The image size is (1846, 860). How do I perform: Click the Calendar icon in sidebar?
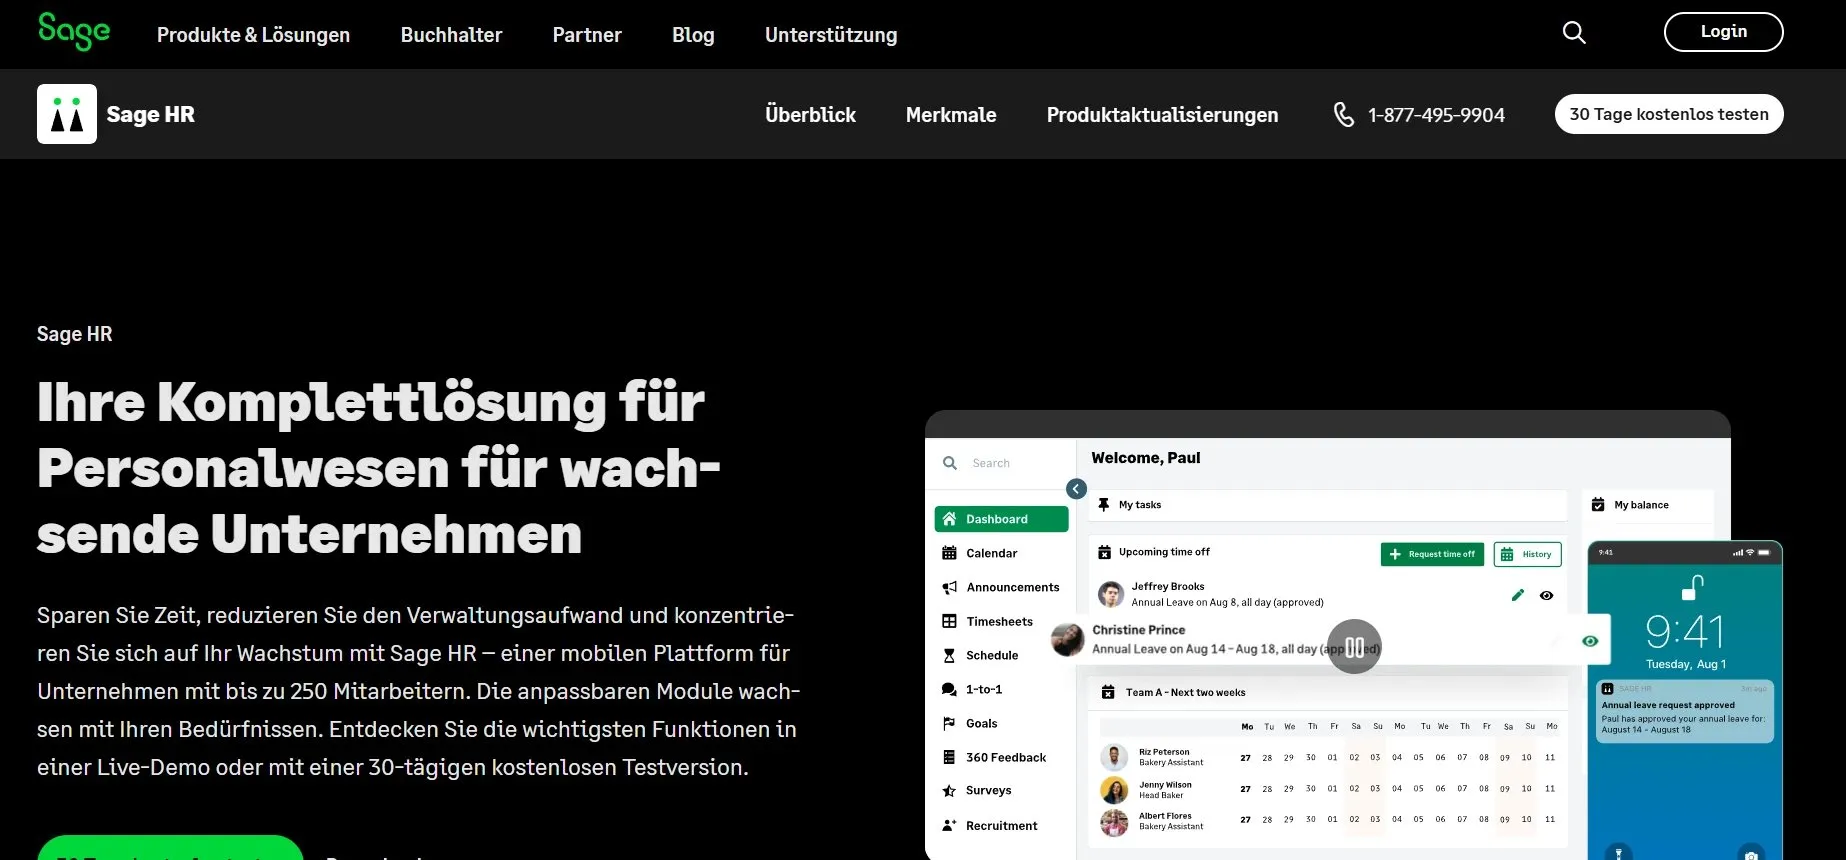(x=950, y=553)
